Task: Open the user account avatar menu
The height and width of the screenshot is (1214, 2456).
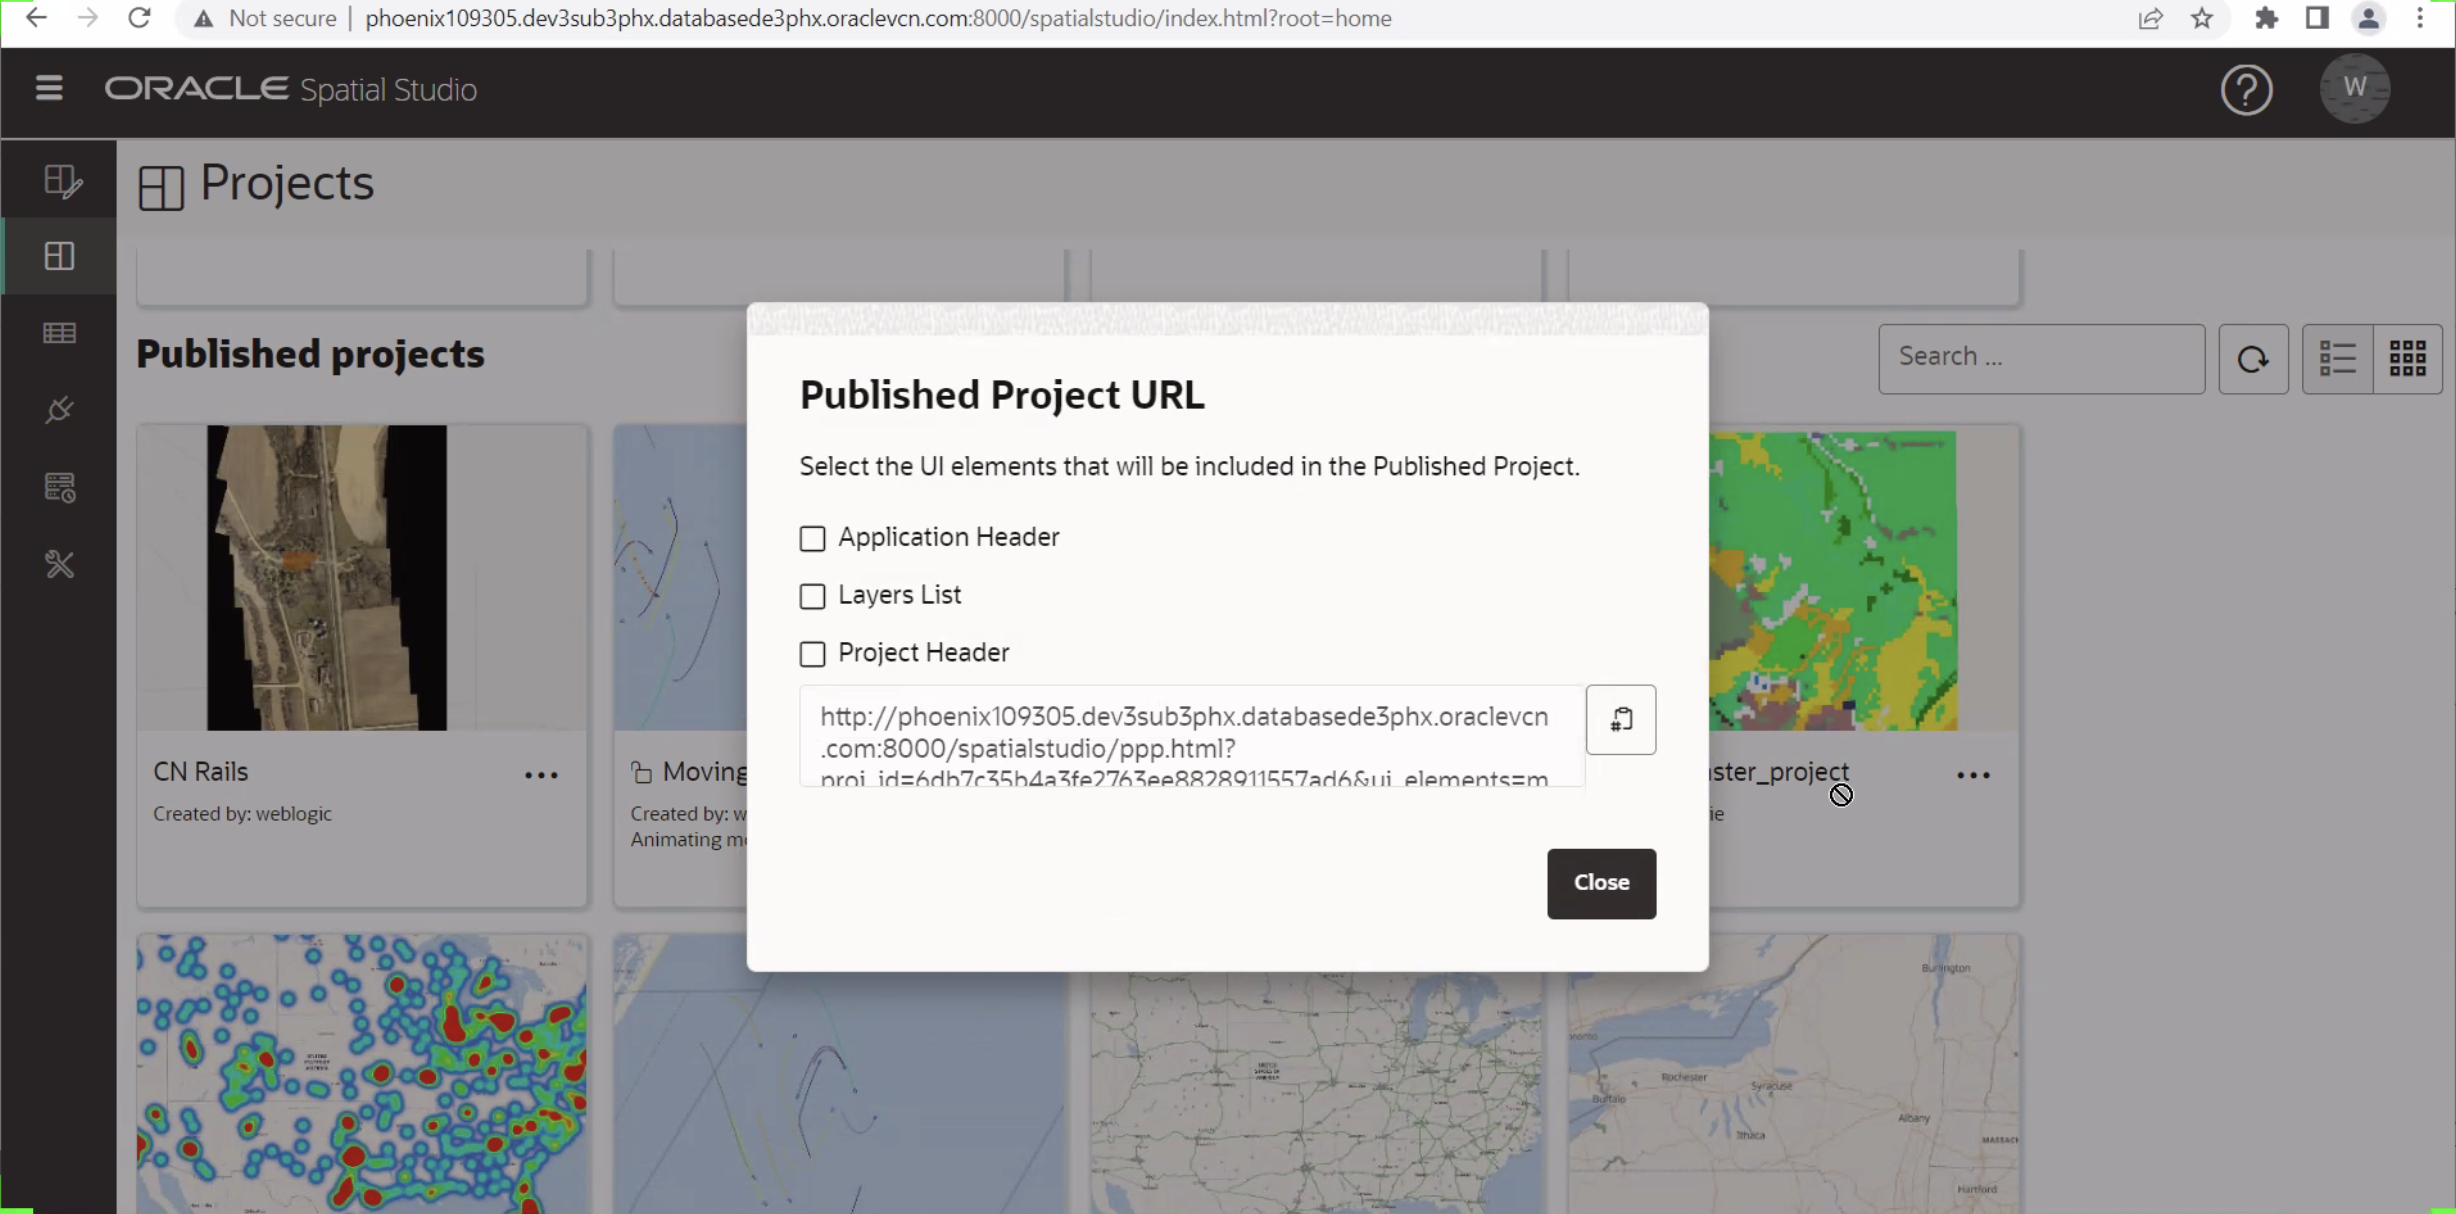Action: (2354, 89)
